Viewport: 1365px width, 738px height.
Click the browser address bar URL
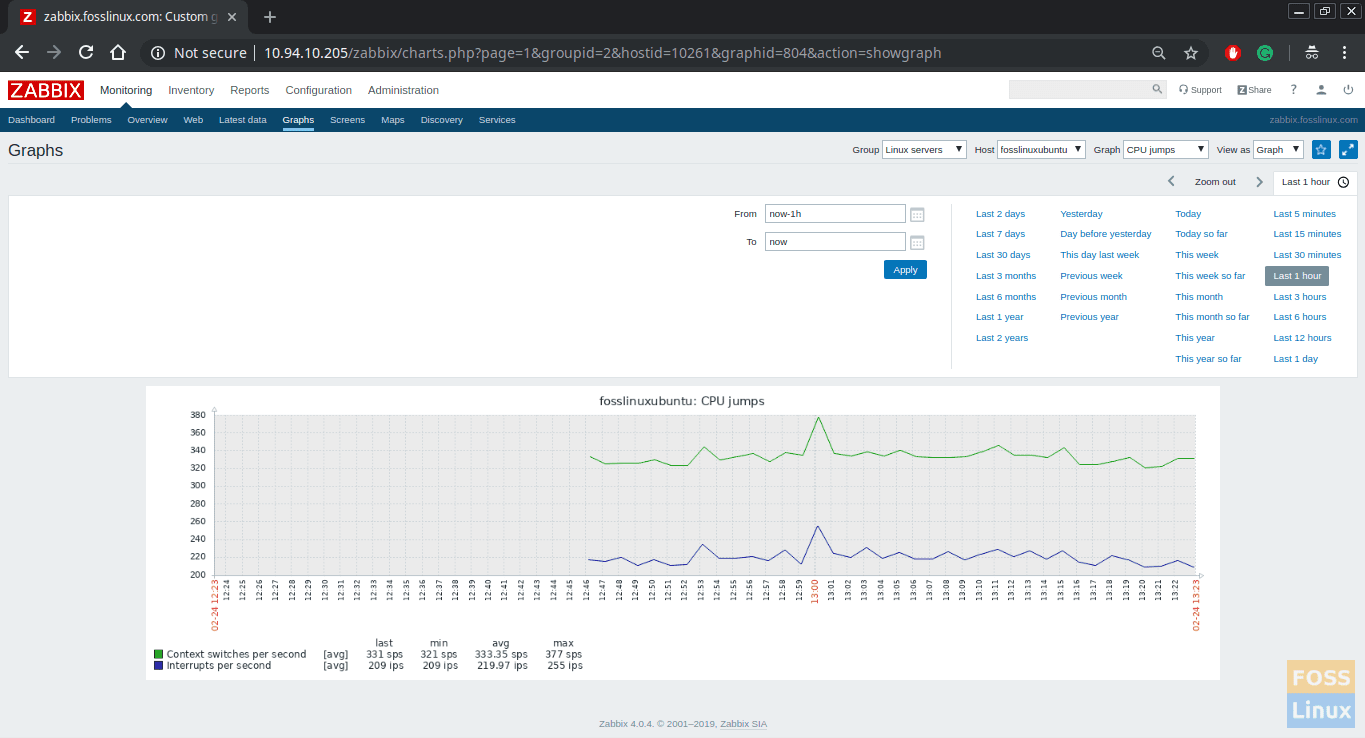click(x=602, y=53)
